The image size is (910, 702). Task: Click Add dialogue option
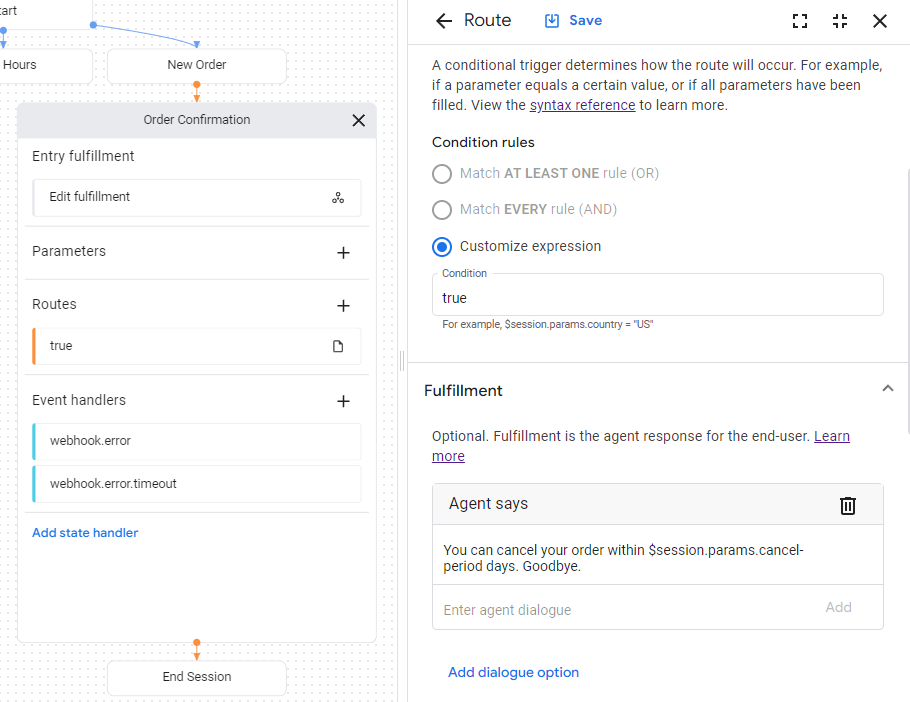click(513, 672)
